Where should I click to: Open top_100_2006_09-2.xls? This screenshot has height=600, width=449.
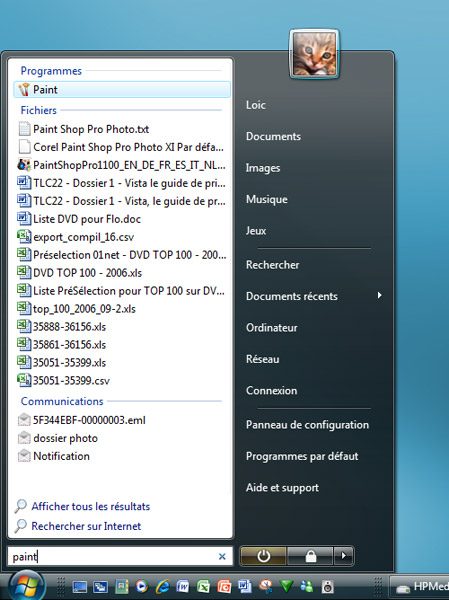77,309
